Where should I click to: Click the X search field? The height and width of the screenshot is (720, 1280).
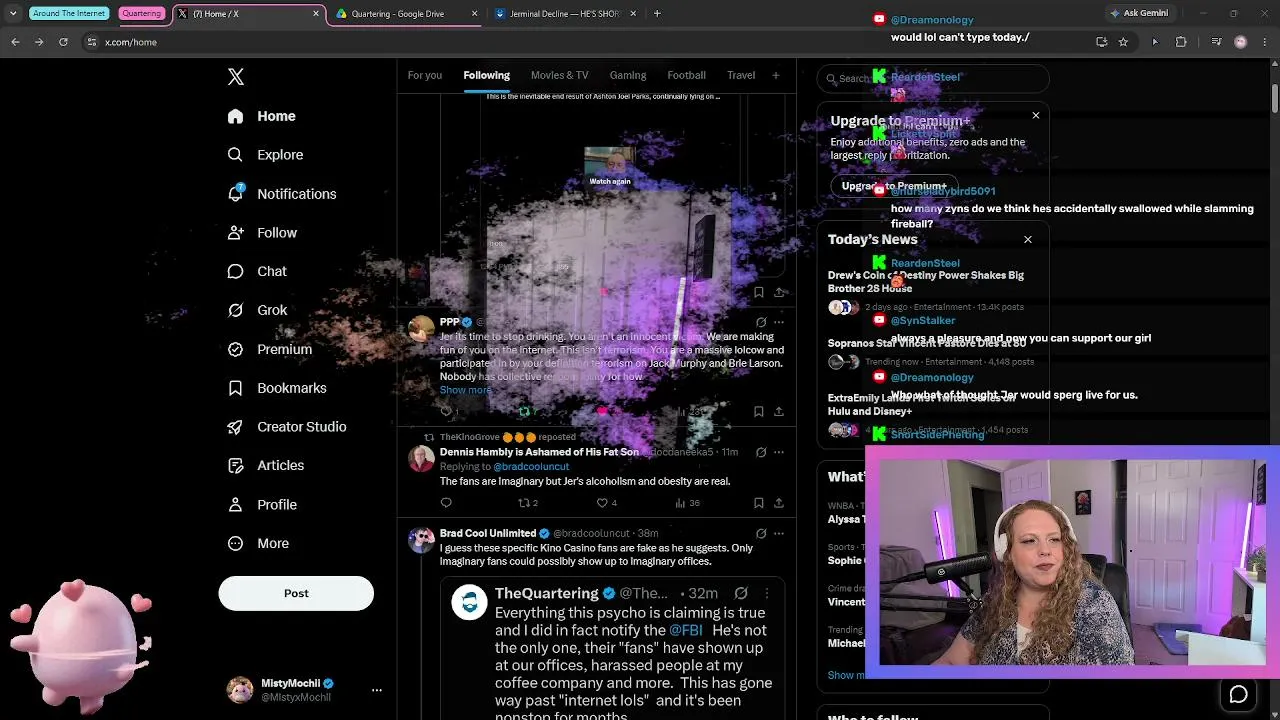(933, 78)
